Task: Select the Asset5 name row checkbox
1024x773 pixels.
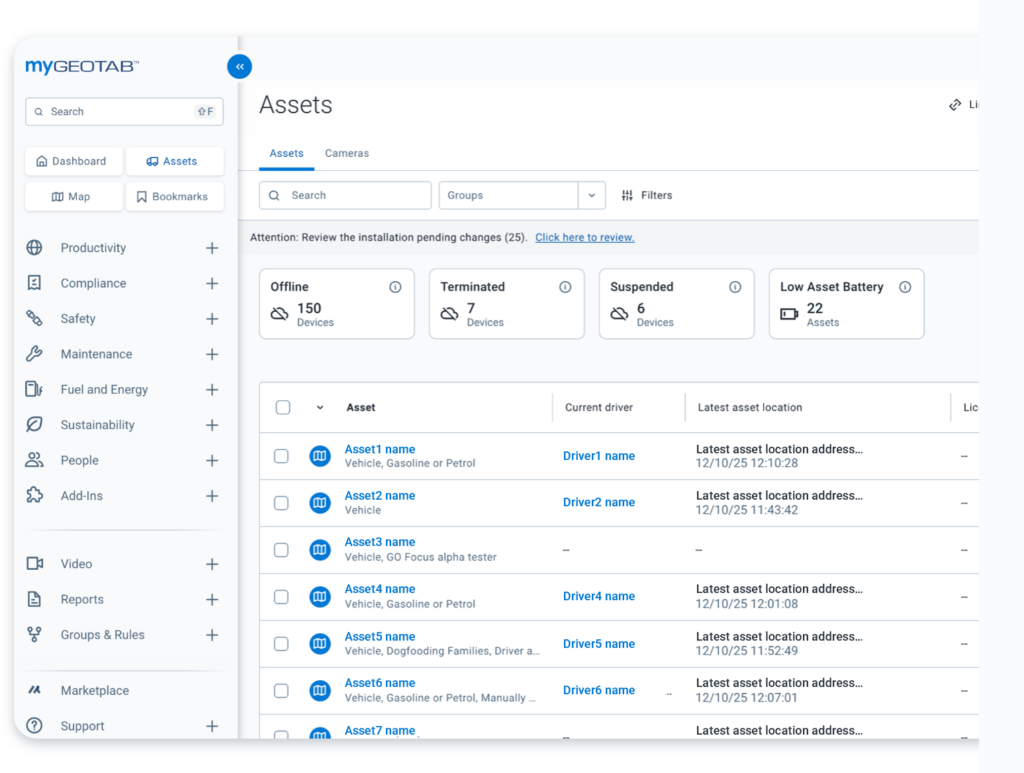Action: tap(281, 644)
